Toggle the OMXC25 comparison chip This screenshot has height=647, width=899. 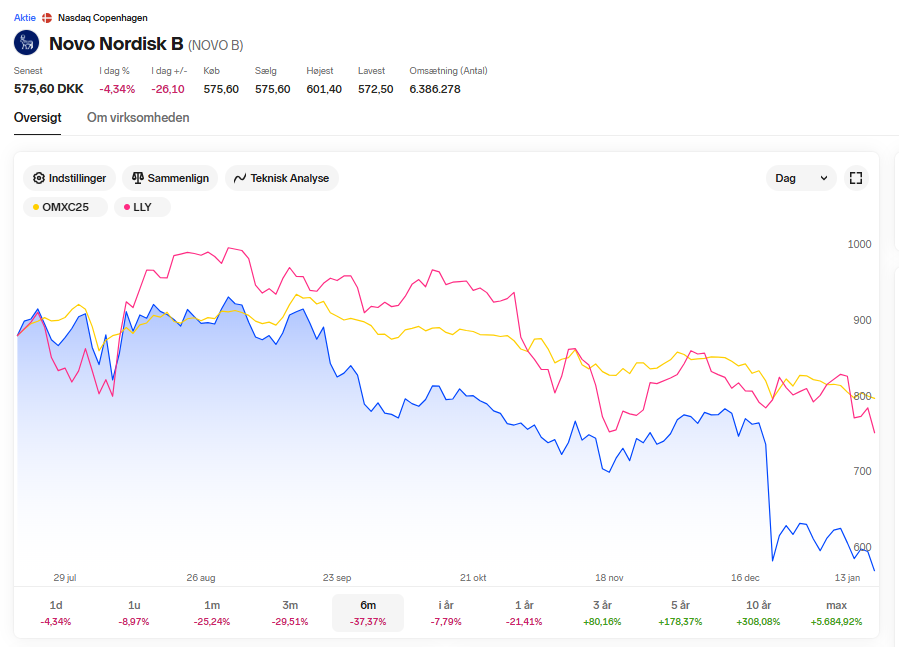[x=65, y=207]
